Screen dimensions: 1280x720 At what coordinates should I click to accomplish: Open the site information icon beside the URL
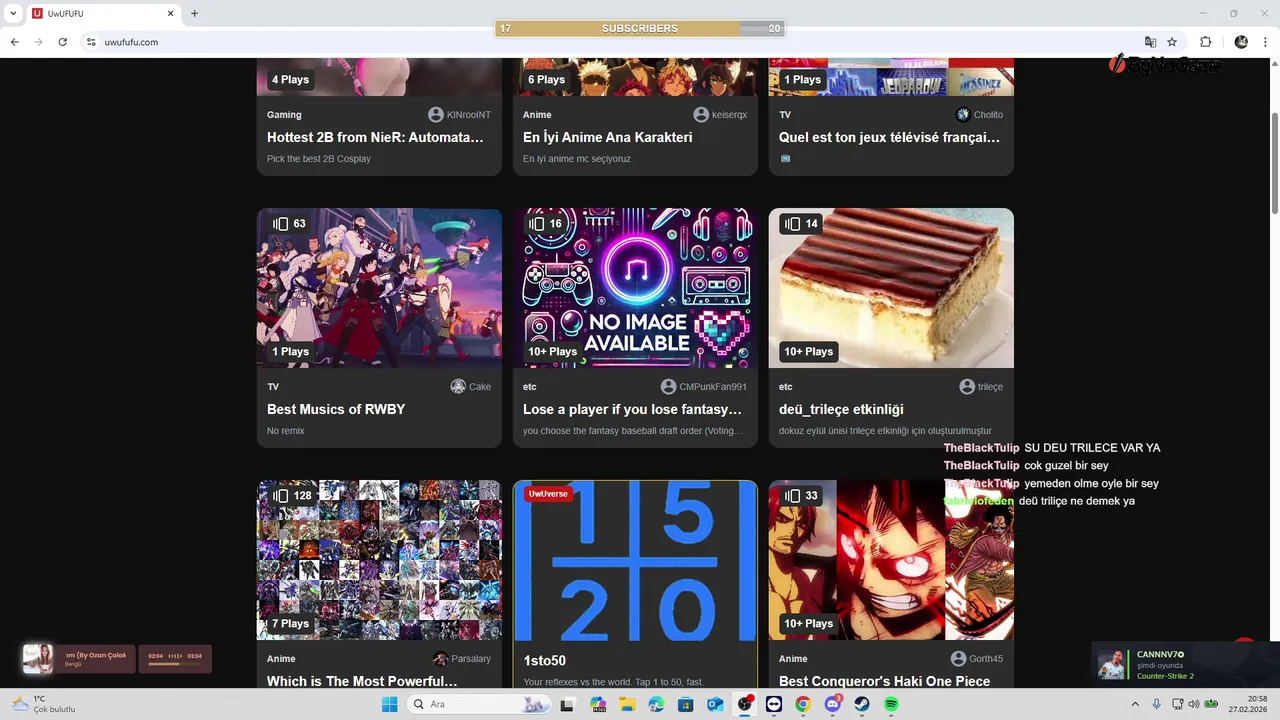[x=91, y=42]
